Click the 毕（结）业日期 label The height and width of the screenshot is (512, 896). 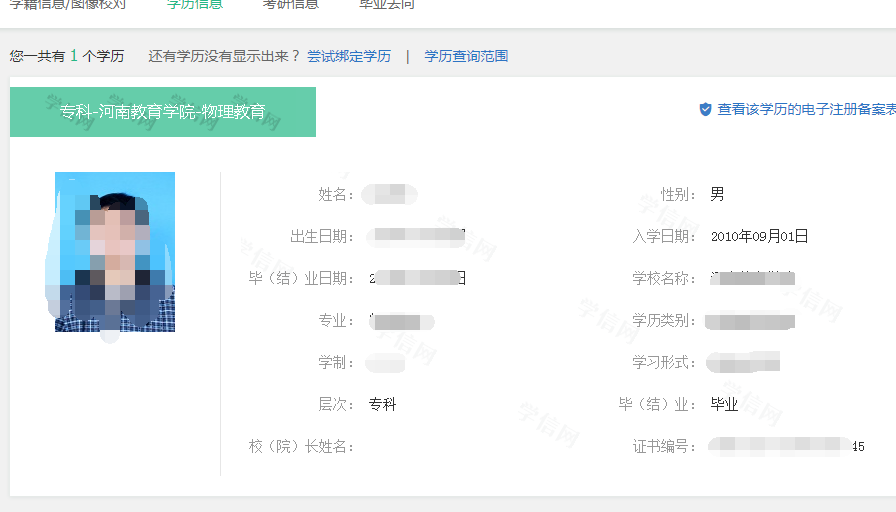click(x=301, y=278)
